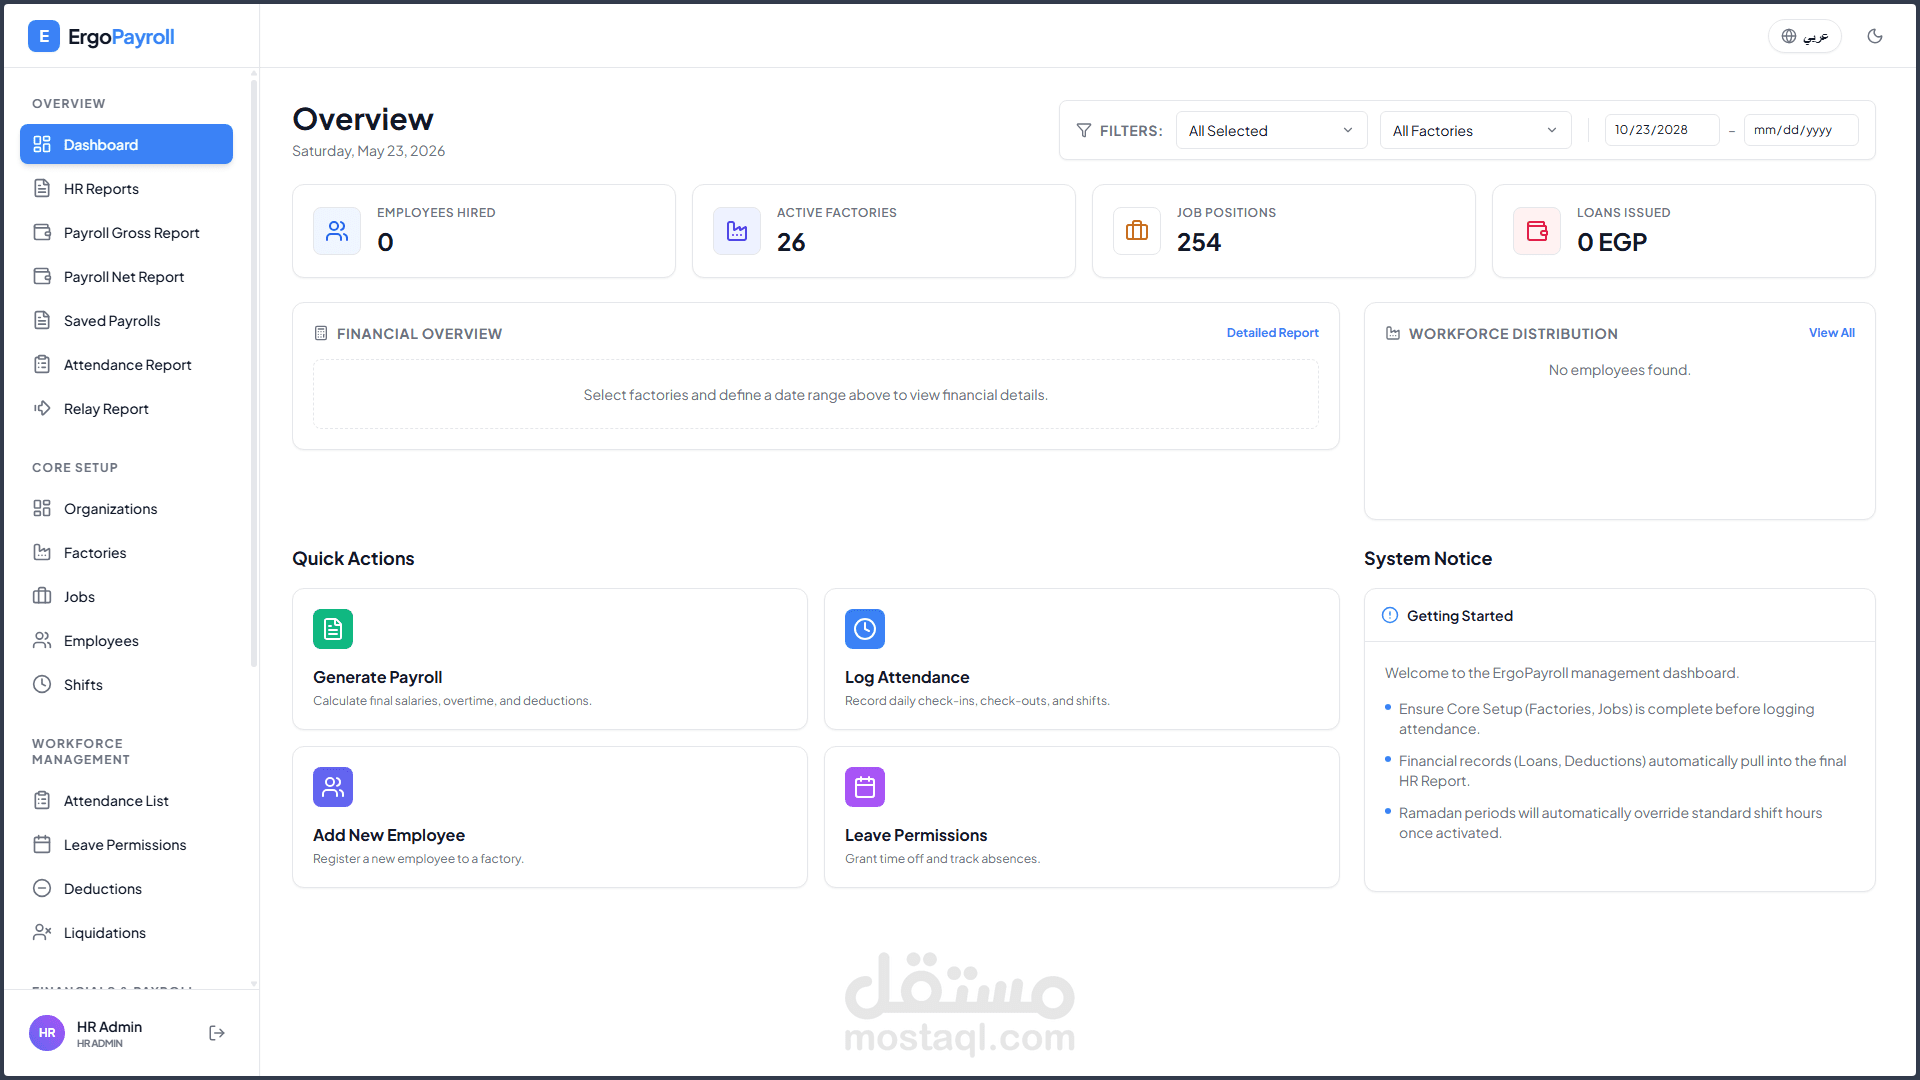Click 'Saturday, May 23, 2026' date text
The image size is (1920, 1080).
pyautogui.click(x=368, y=151)
